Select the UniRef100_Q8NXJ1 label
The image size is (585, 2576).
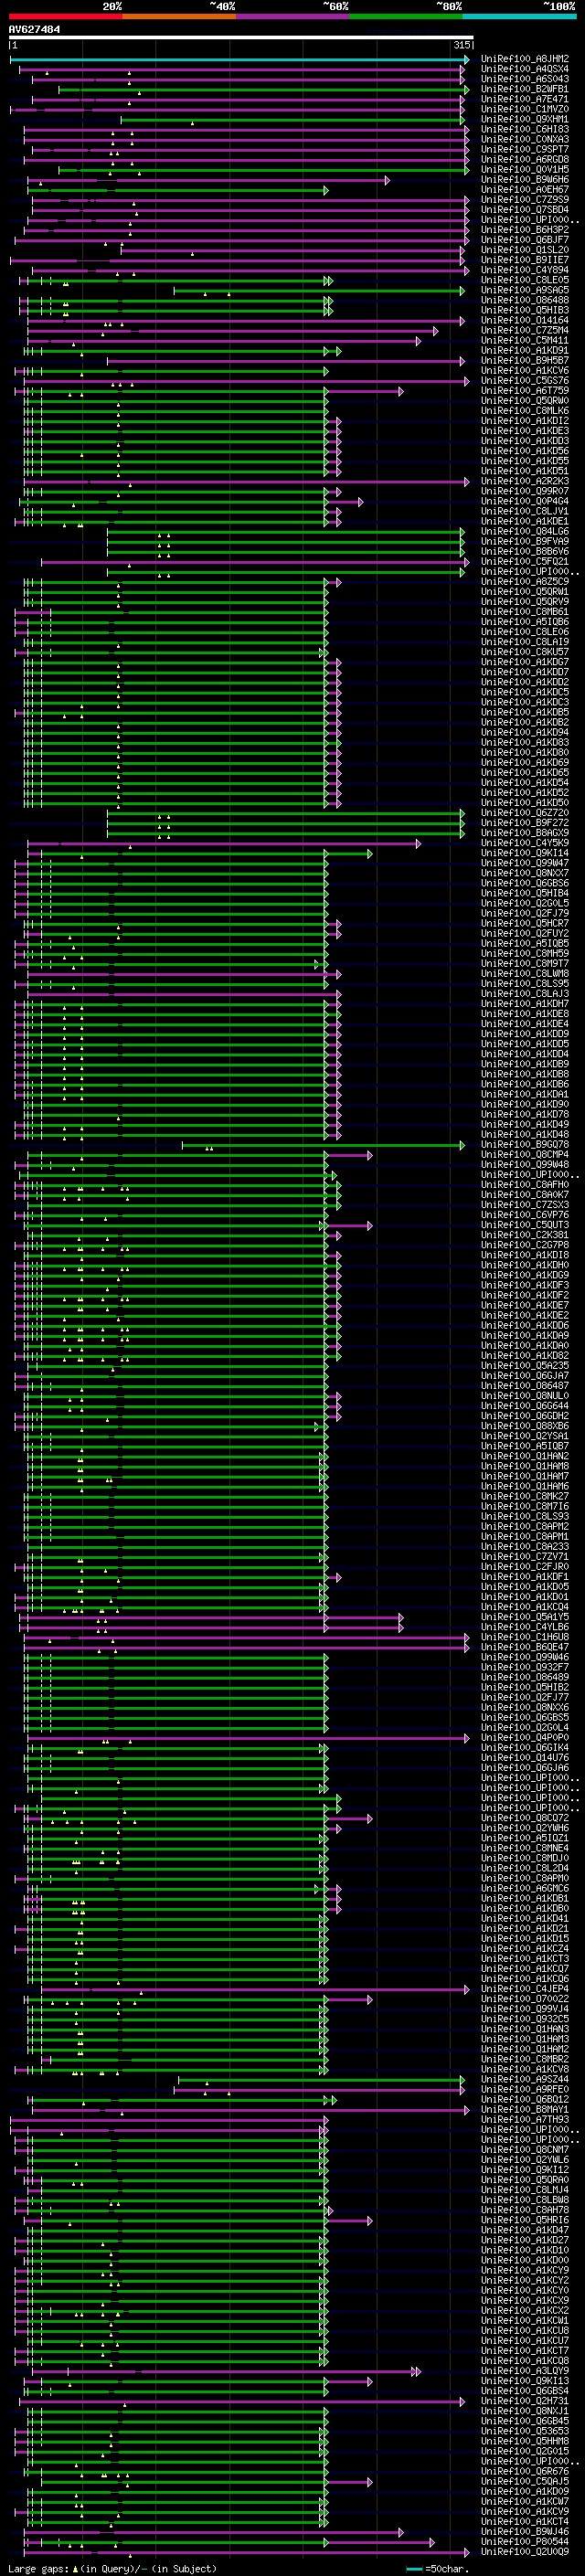tap(525, 2410)
